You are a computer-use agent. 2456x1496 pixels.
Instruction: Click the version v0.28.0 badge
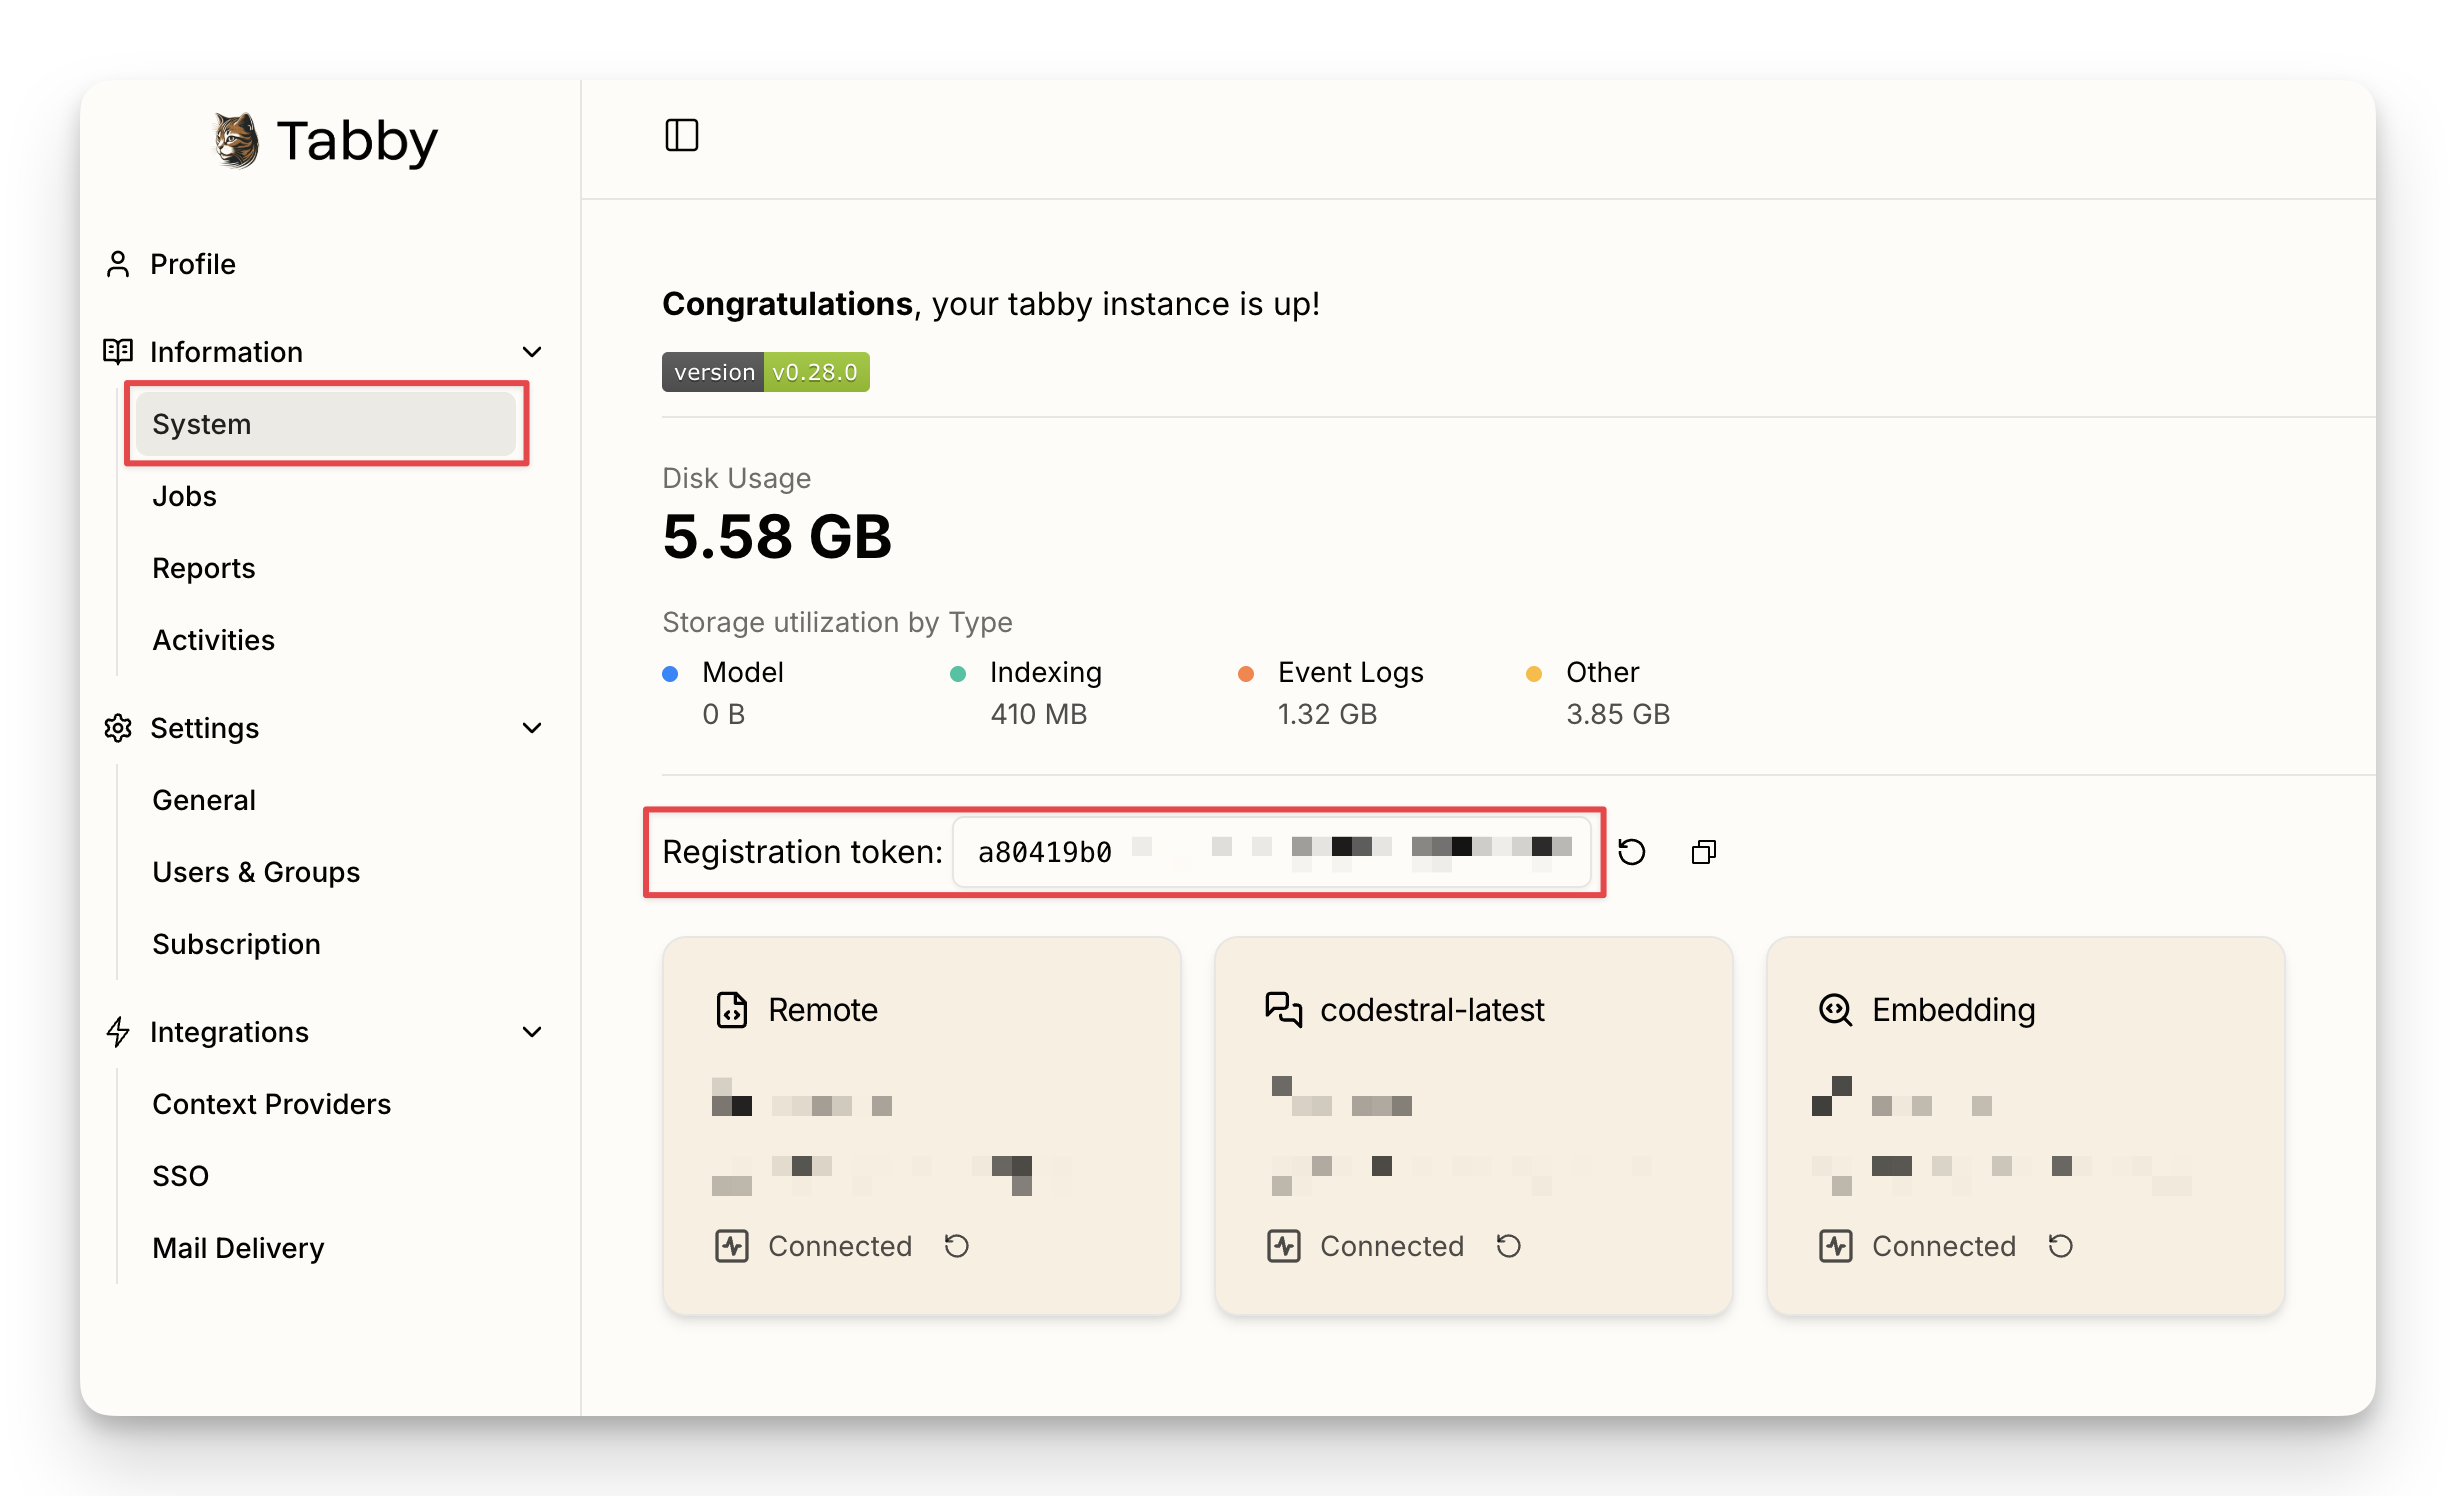point(766,372)
